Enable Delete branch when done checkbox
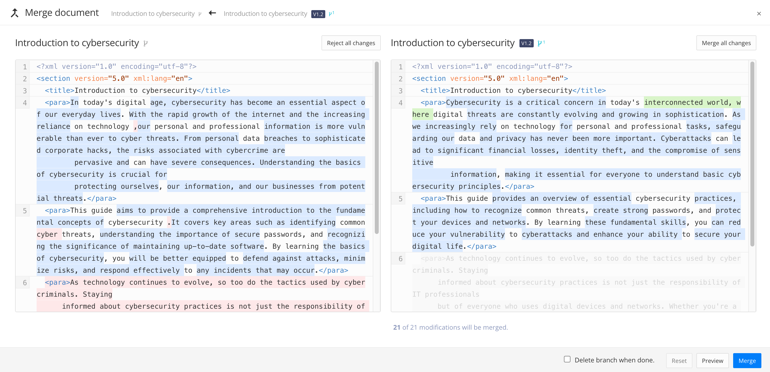 [567, 360]
